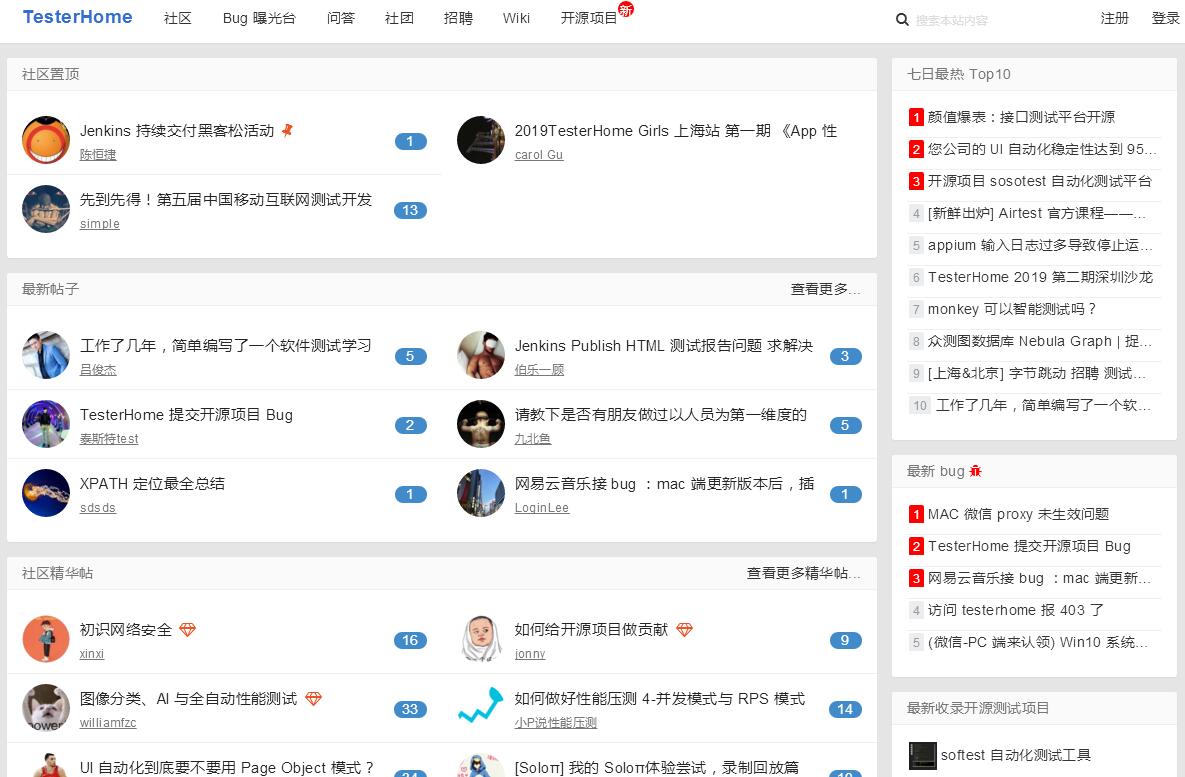Click the red bug icon beside 最新 bug
The width and height of the screenshot is (1185, 777).
[x=976, y=471]
